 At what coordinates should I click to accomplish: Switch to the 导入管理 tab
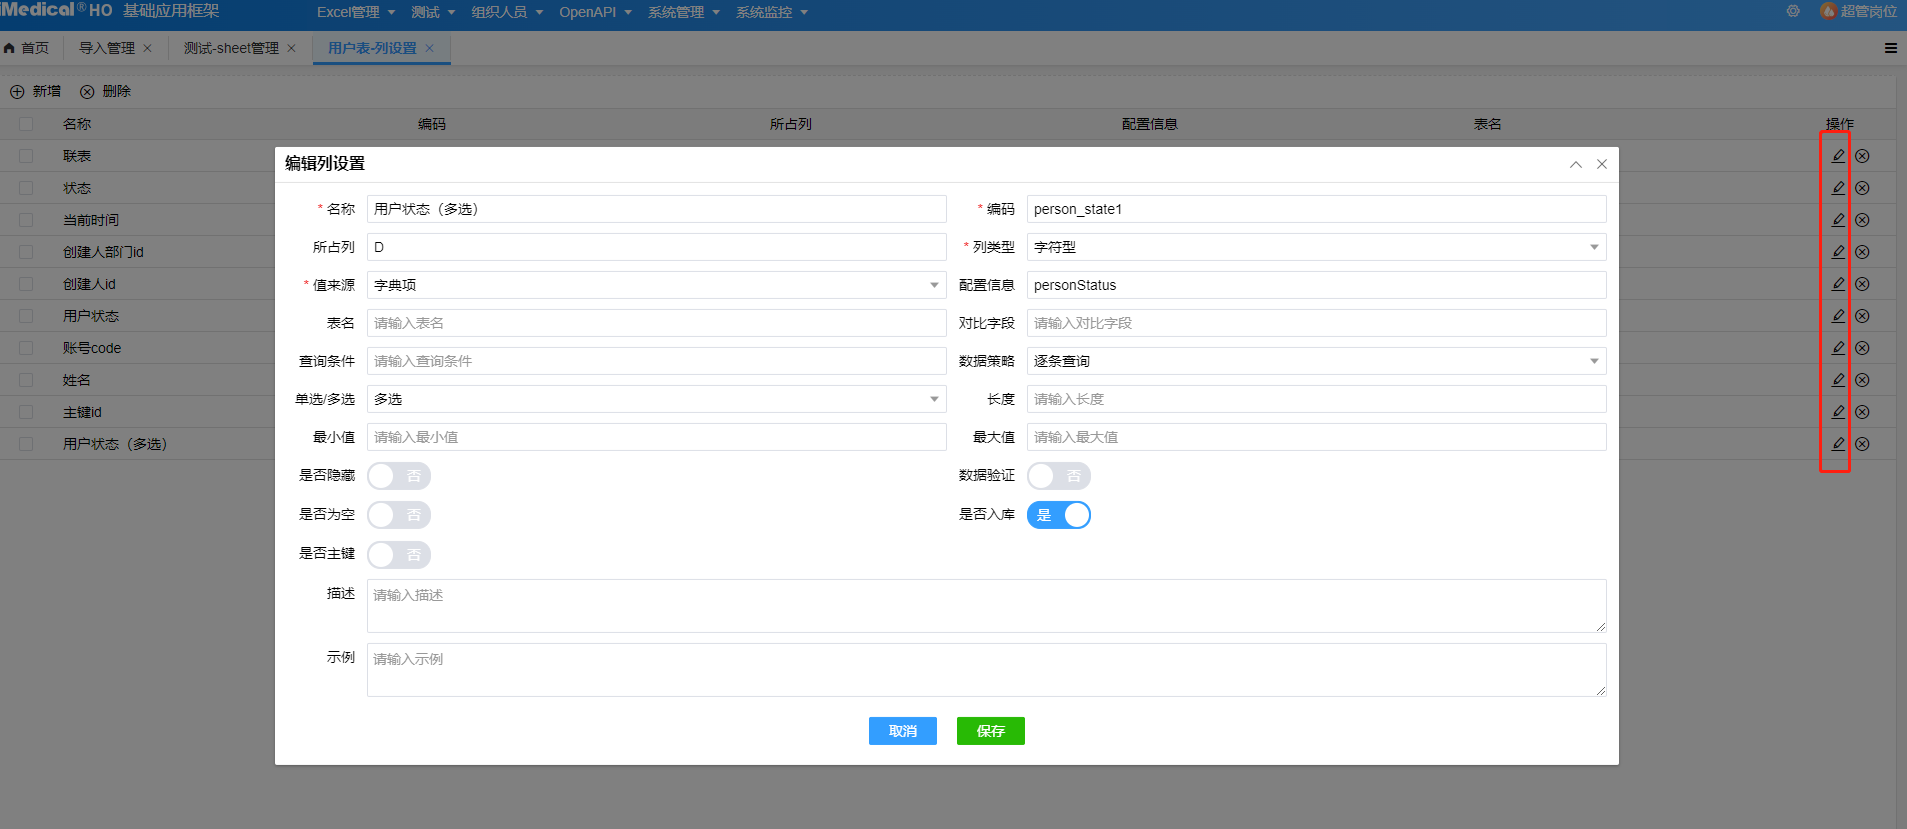[x=107, y=48]
